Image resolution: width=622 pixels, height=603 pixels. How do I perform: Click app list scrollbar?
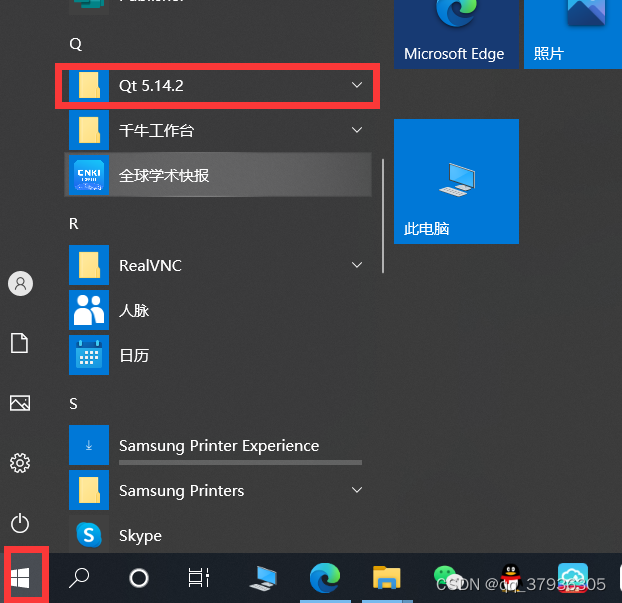[x=383, y=216]
